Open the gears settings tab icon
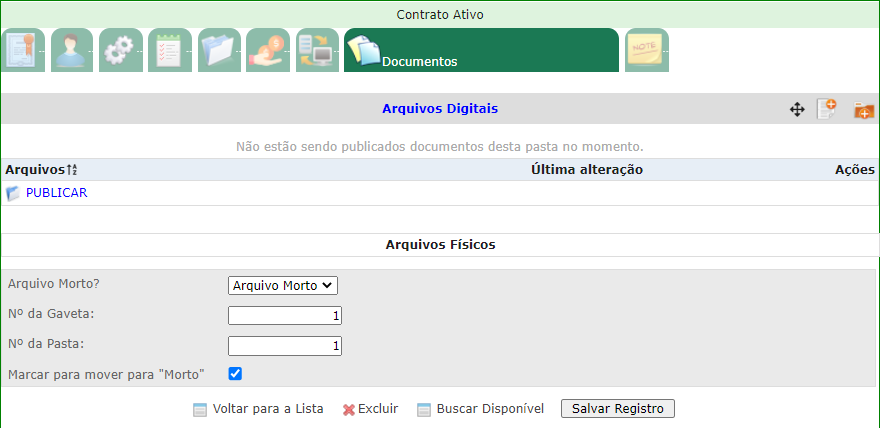880x428 pixels. [x=121, y=50]
